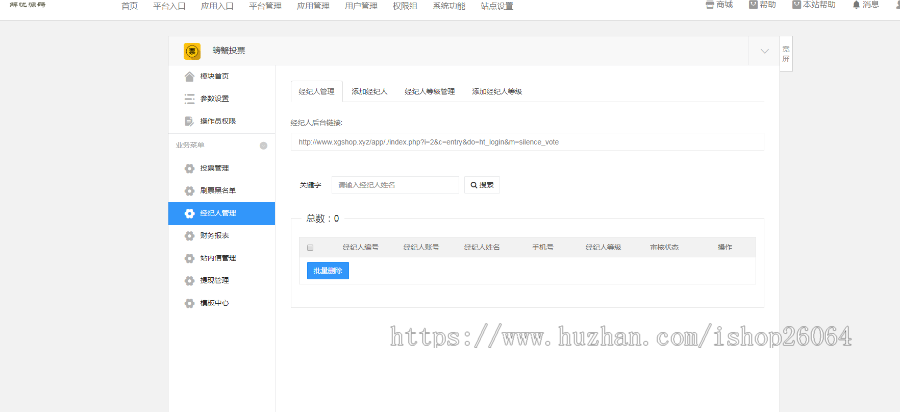The width and height of the screenshot is (900, 412).
Task: Expand the chevron dropdown at module header right
Action: coord(765,51)
